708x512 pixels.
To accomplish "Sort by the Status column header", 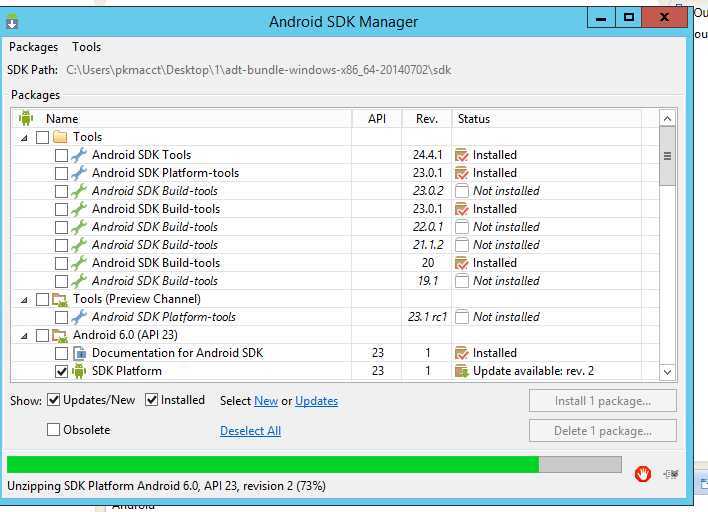I will [x=546, y=119].
